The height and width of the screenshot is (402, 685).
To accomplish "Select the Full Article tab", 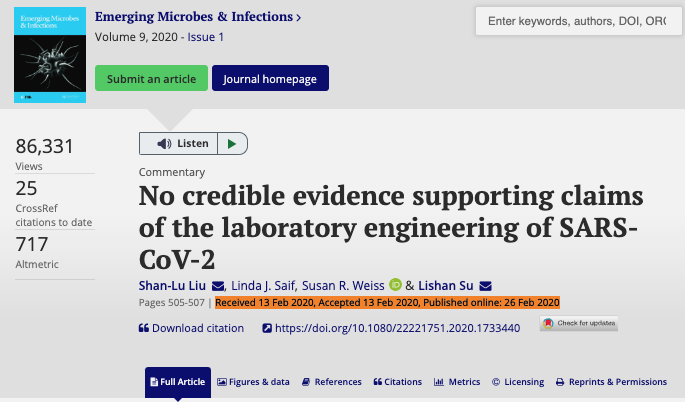I will [x=178, y=382].
